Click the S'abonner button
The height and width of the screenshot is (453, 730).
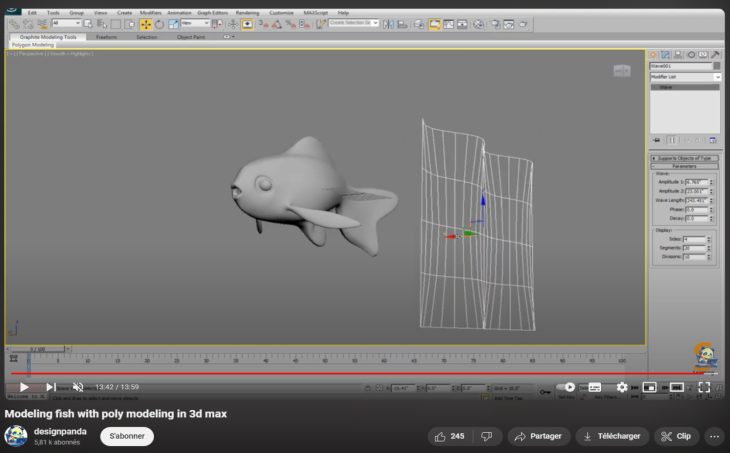pos(127,436)
